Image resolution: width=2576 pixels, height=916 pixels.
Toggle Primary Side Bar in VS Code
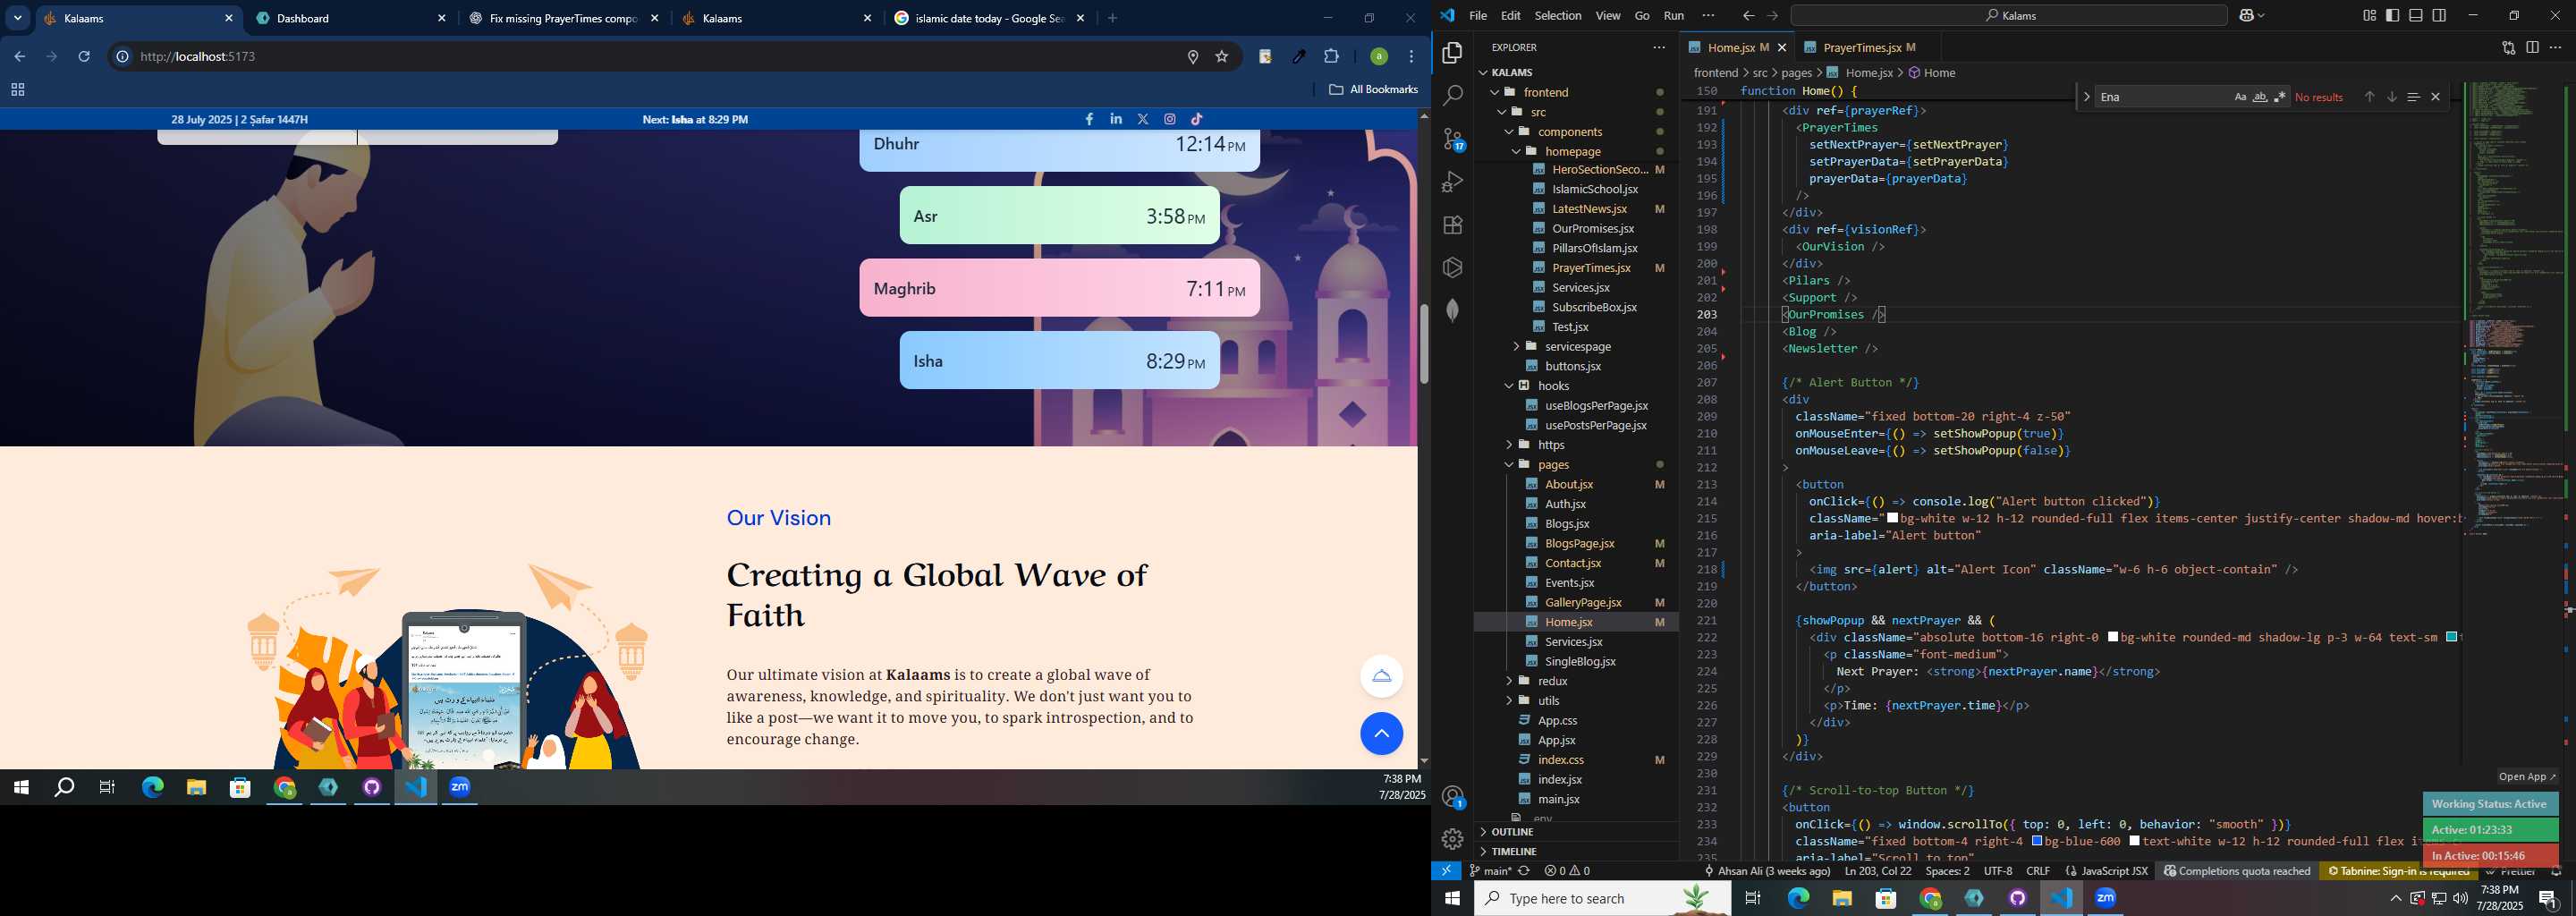tap(2392, 15)
